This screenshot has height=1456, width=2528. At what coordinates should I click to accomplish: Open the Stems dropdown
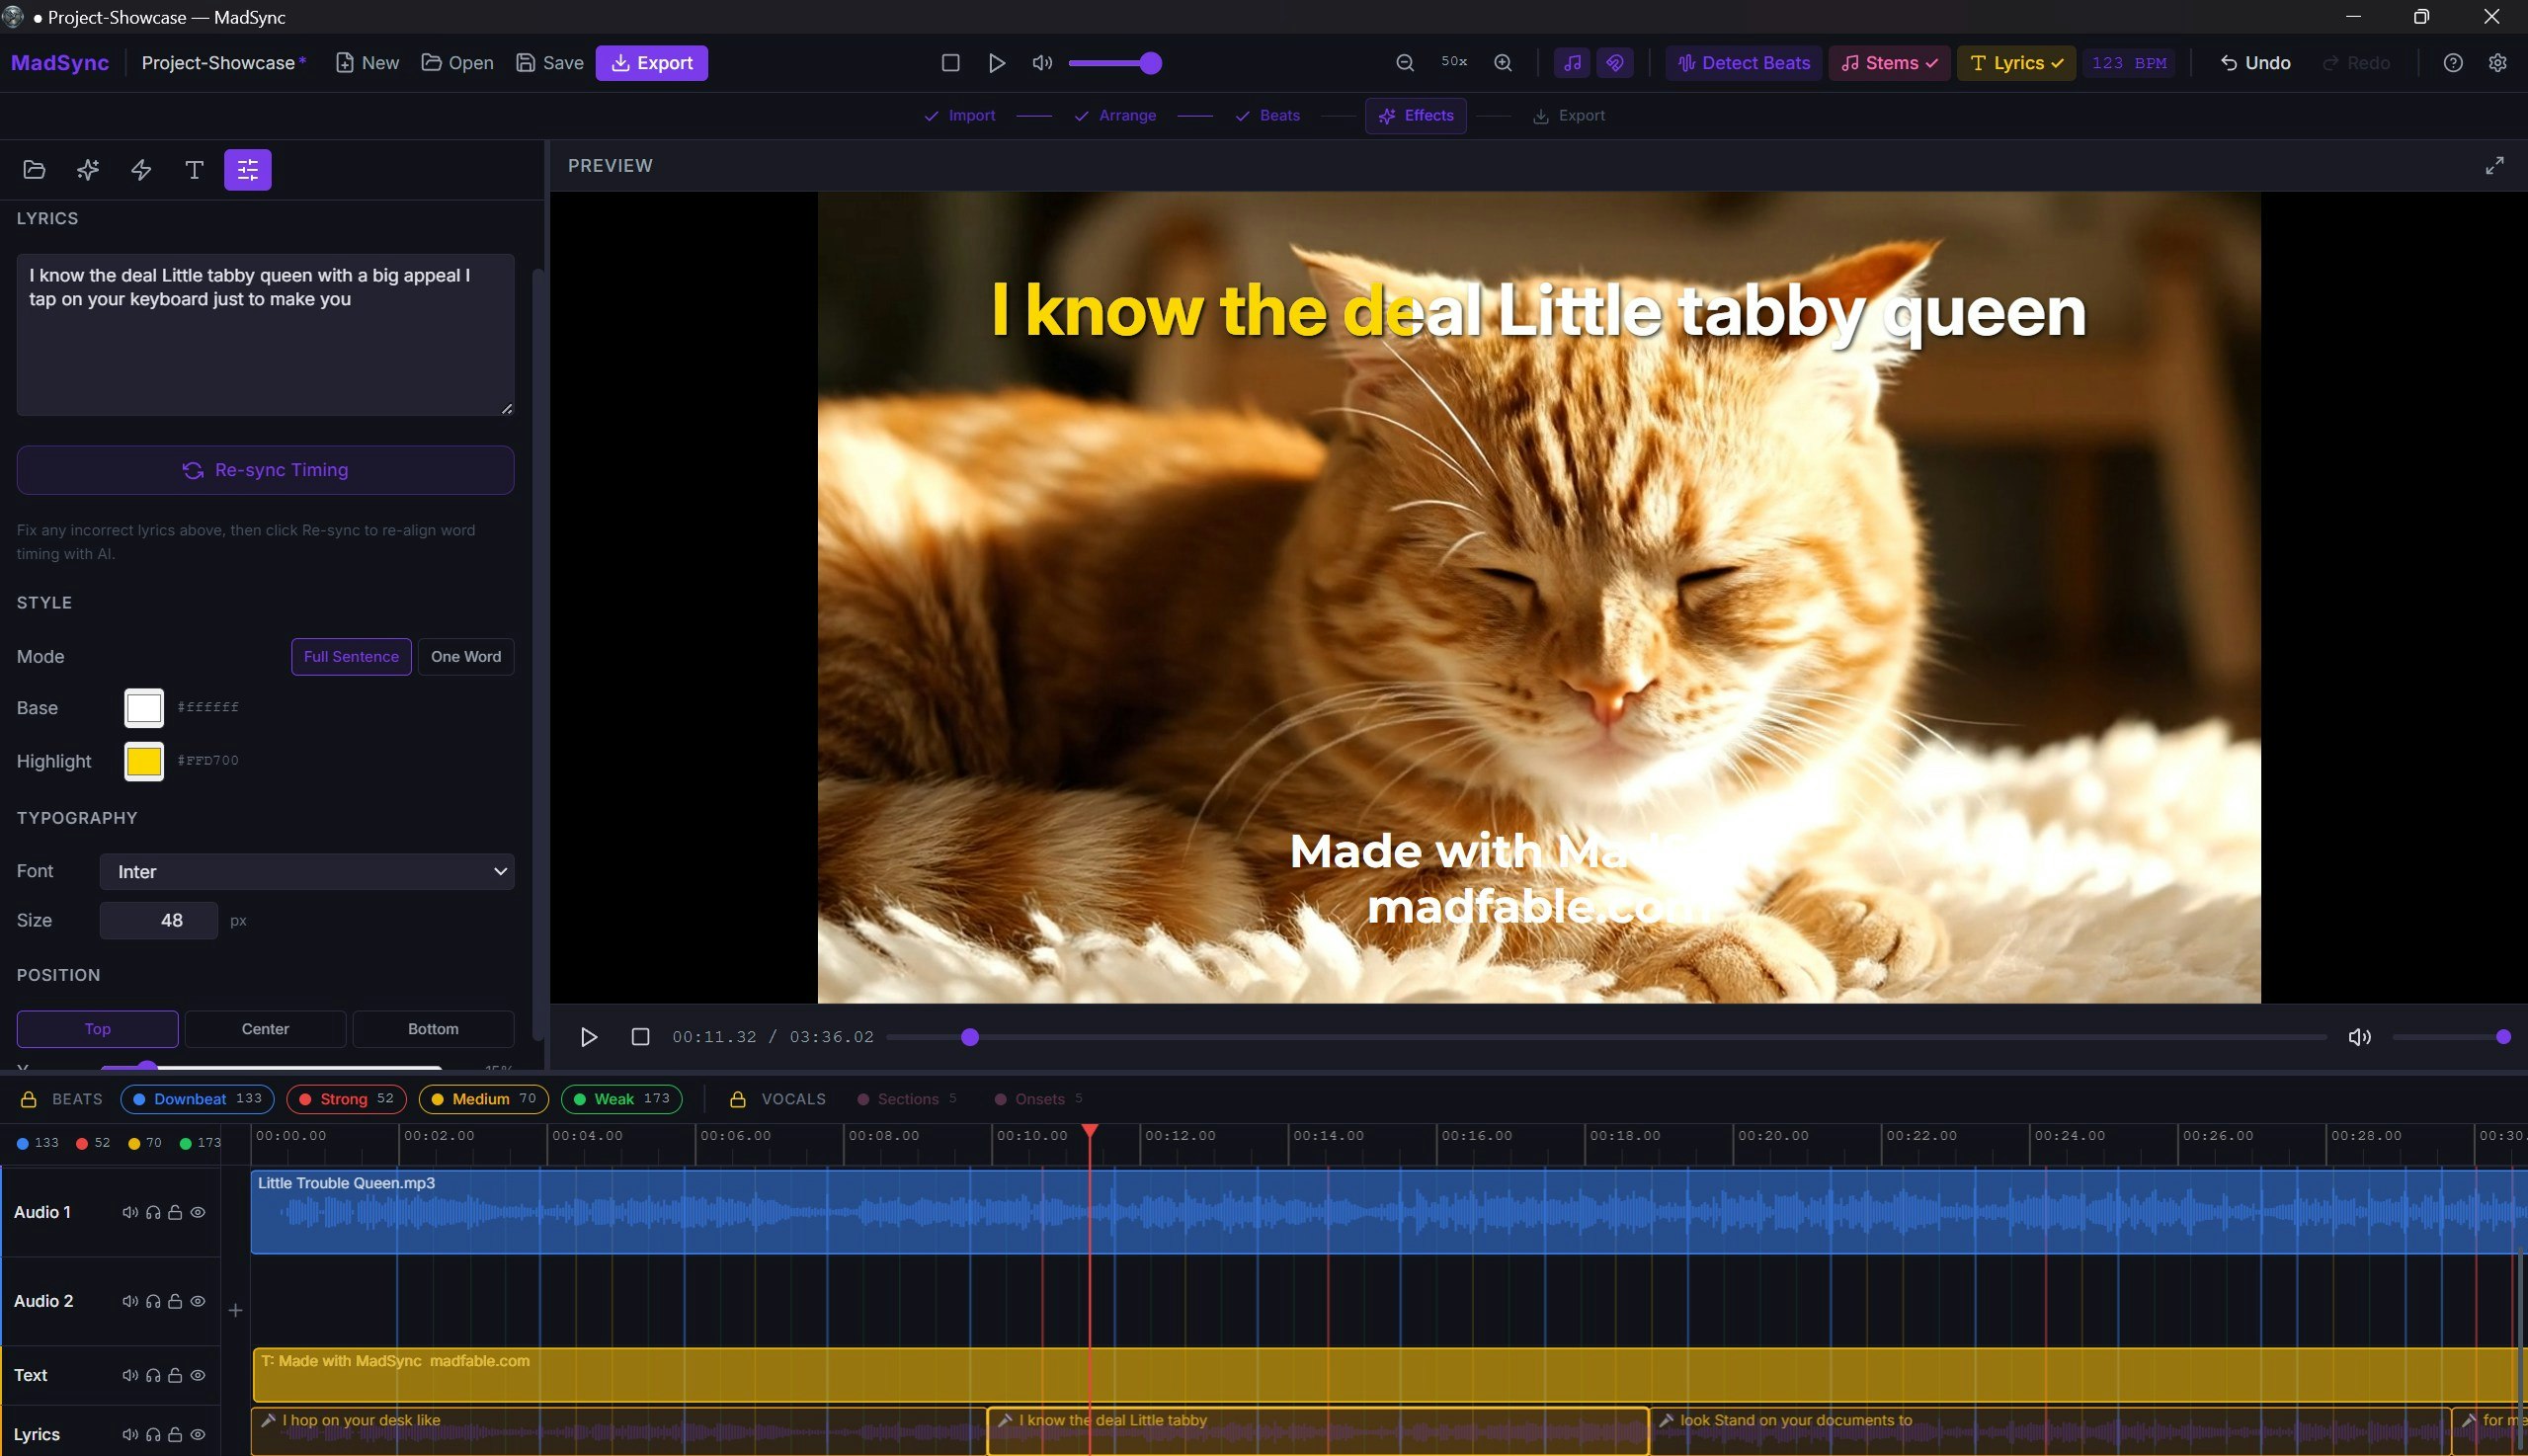(x=1888, y=62)
